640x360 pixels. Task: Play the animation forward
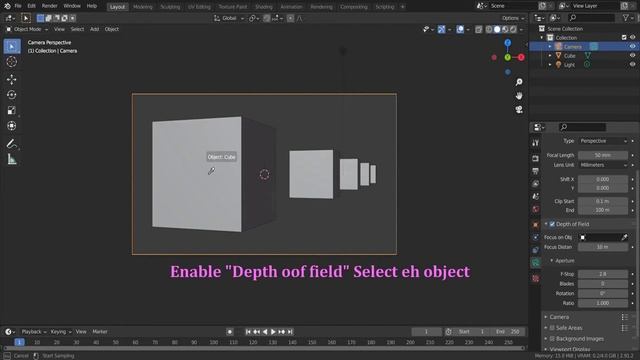(x=273, y=332)
